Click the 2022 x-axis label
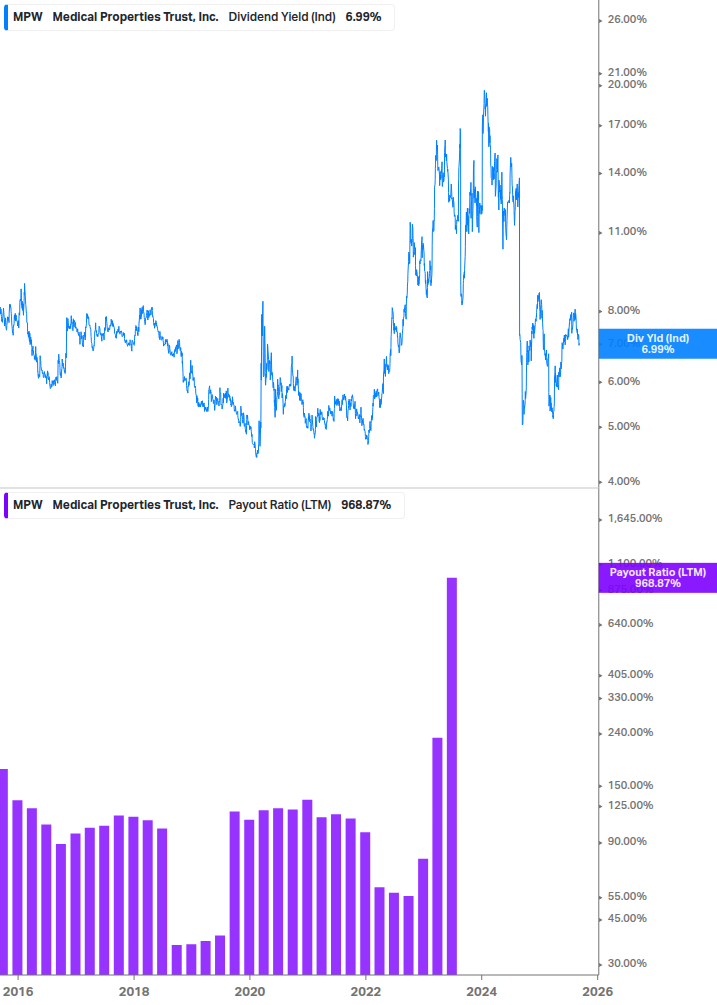The image size is (717, 1005). point(366,992)
